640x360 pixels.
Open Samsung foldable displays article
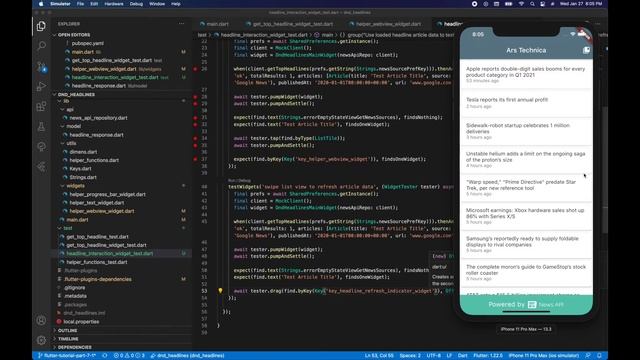tap(526, 244)
